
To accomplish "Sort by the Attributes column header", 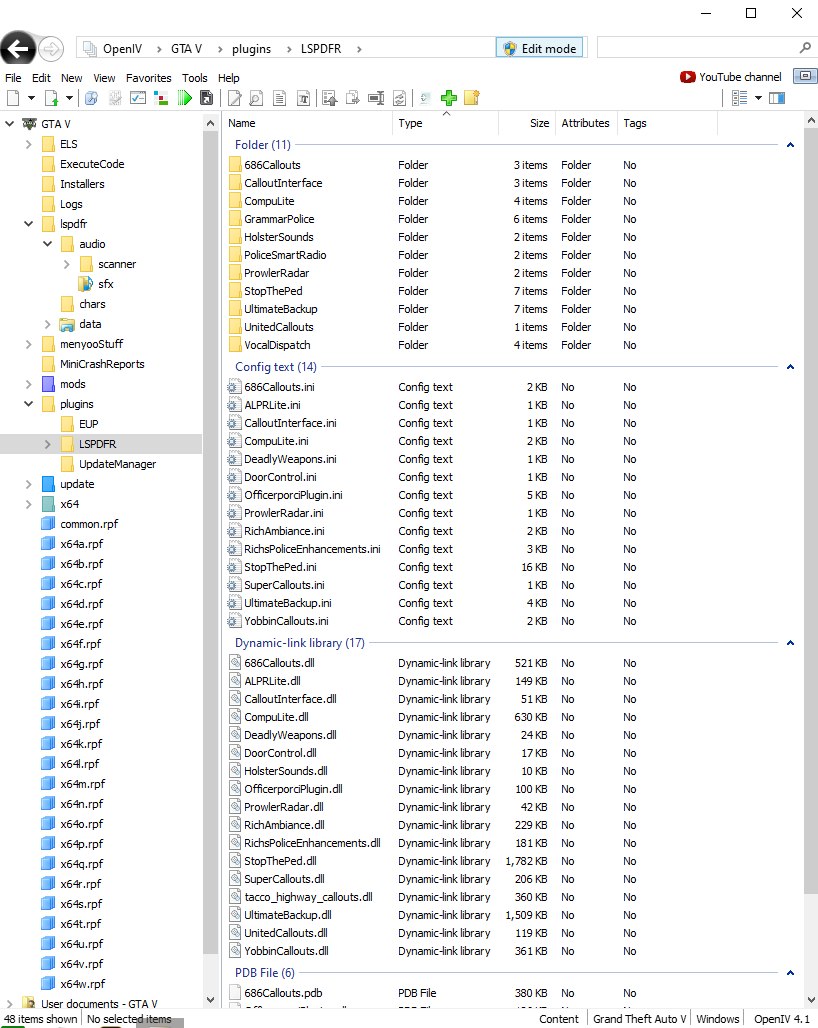I will pyautogui.click(x=585, y=123).
